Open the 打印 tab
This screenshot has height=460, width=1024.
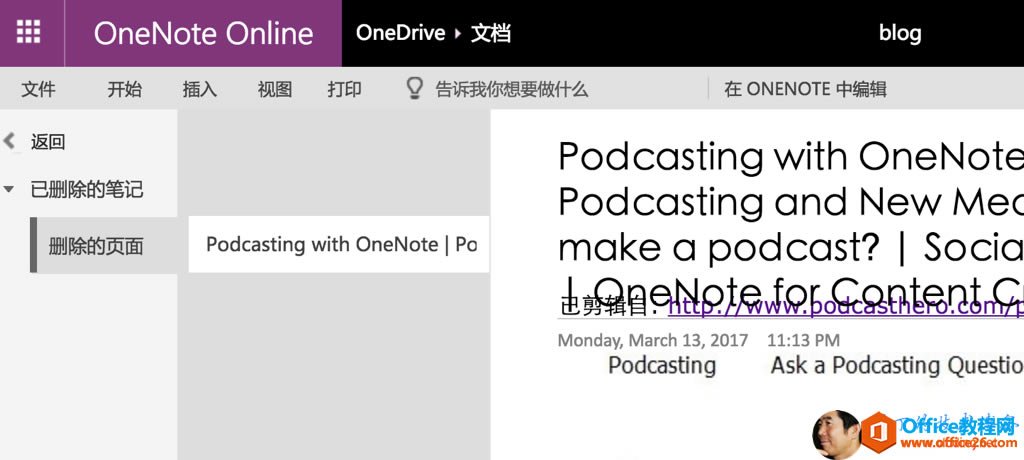click(344, 89)
